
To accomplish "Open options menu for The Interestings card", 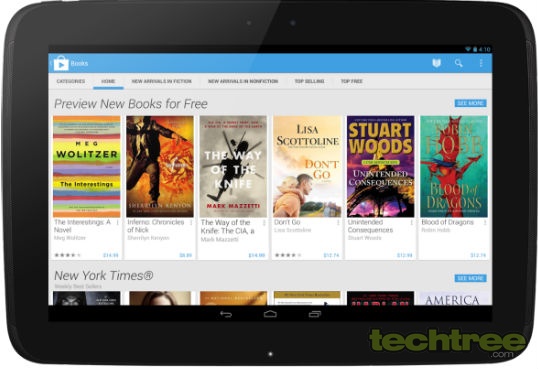I will tap(117, 223).
